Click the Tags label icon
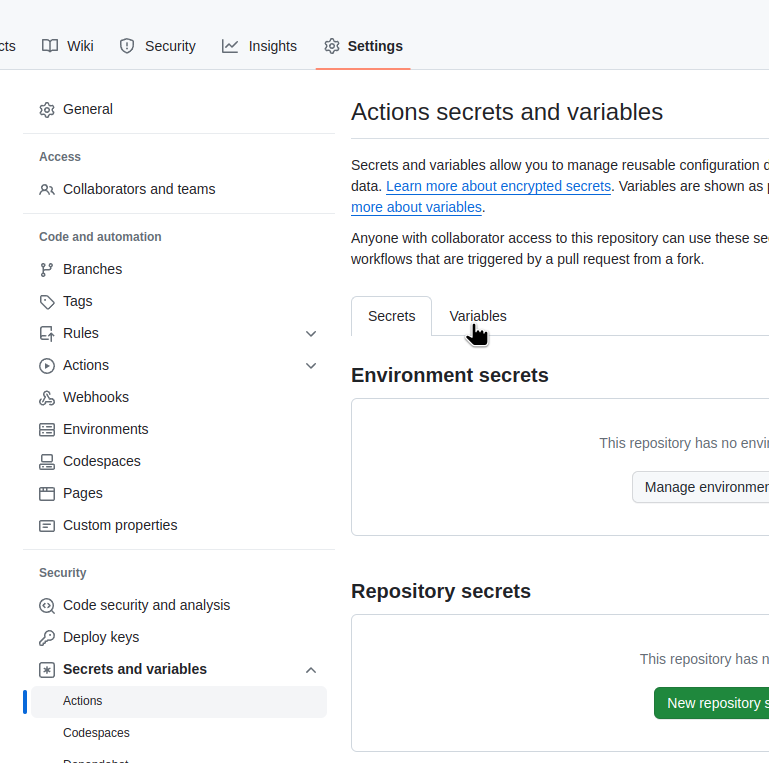Viewport: 769px width, 763px height. click(x=47, y=302)
